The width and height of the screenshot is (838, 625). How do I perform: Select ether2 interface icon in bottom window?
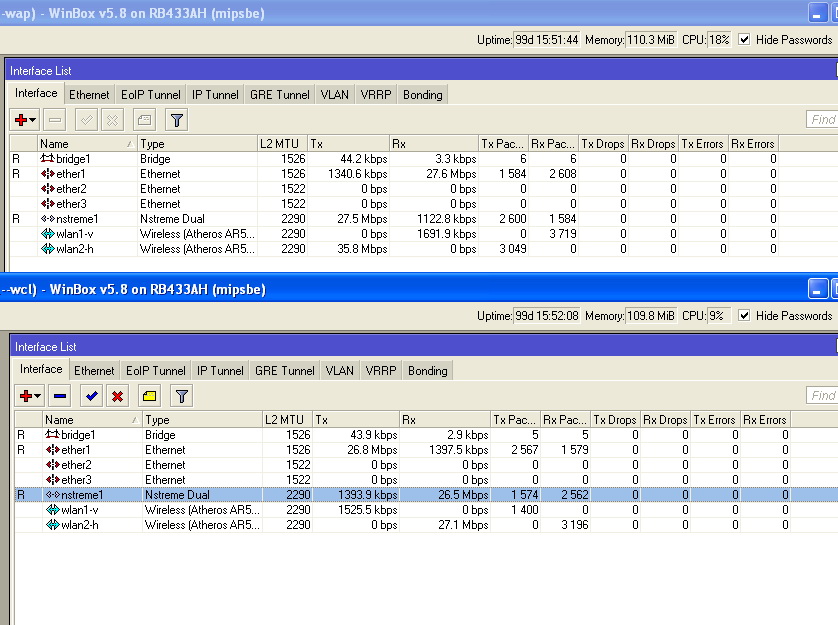pos(52,465)
